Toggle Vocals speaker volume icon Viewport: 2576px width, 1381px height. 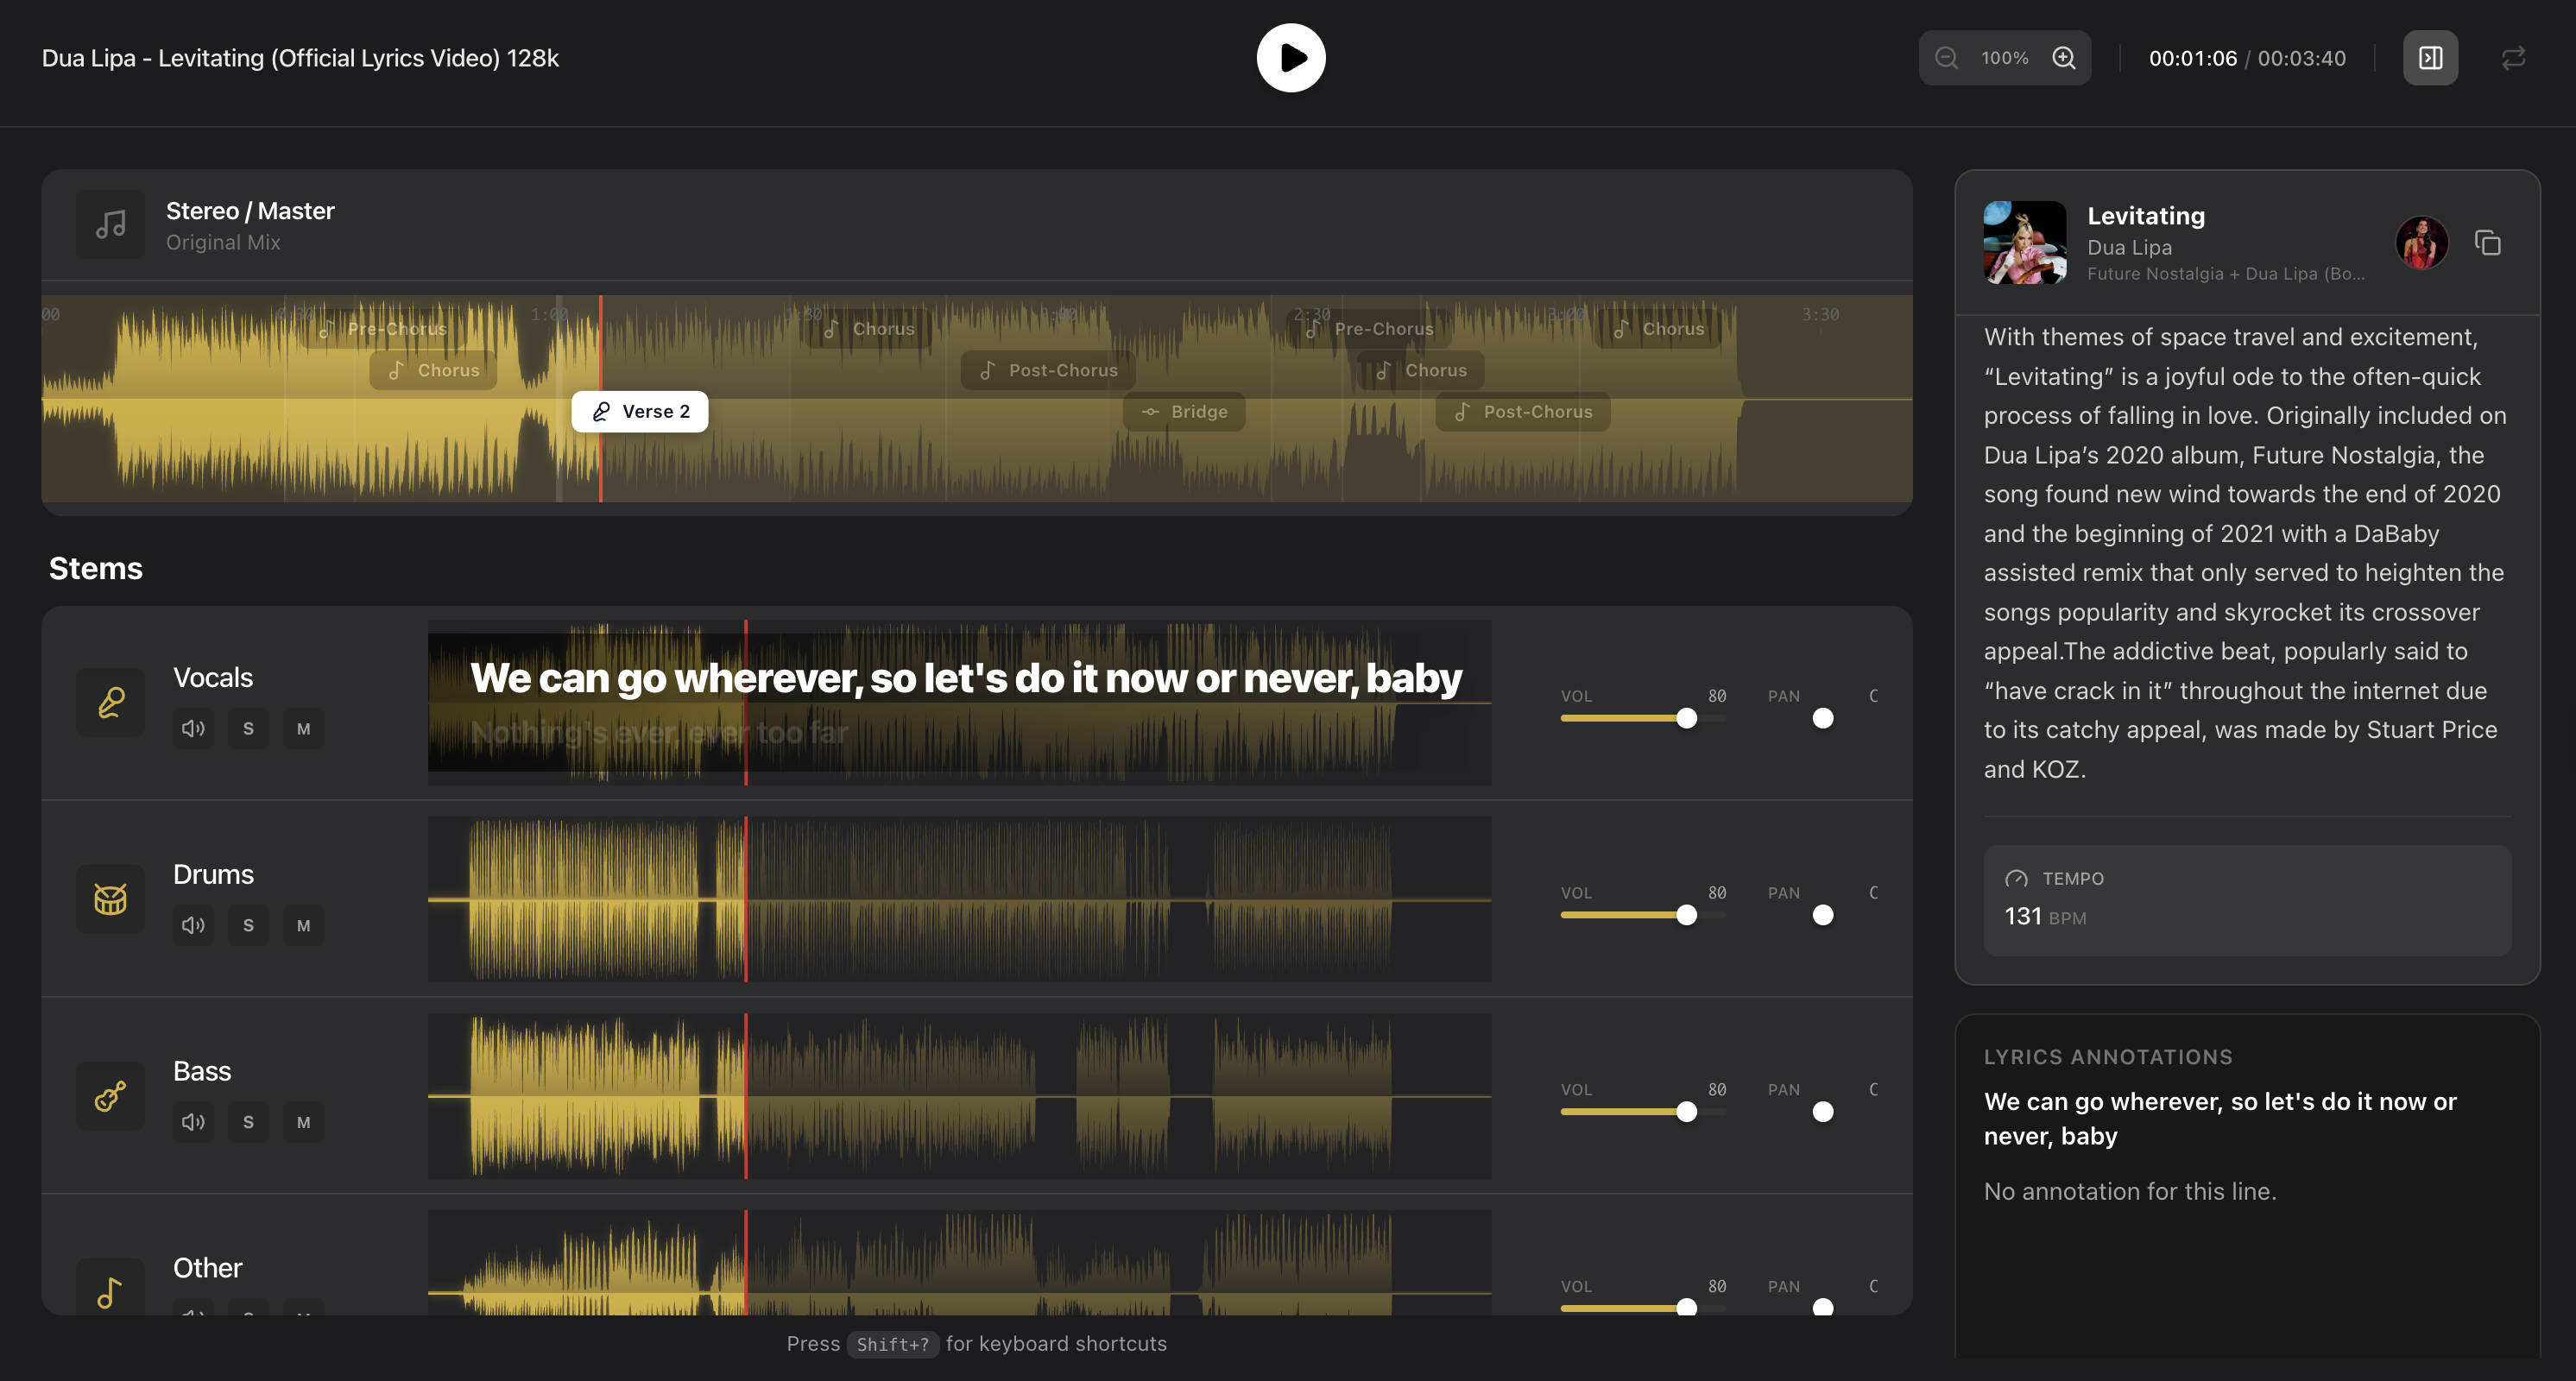(193, 729)
